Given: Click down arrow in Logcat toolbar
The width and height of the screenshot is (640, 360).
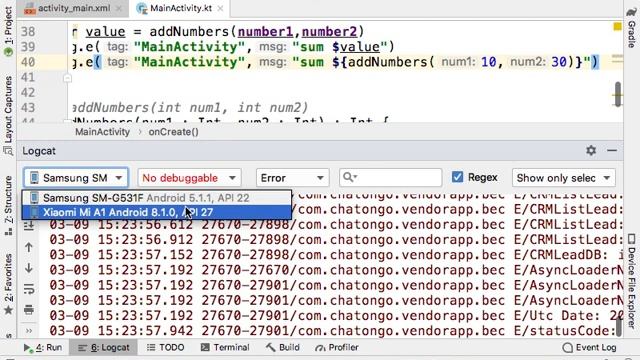Looking at the screenshot, I should (x=29, y=268).
